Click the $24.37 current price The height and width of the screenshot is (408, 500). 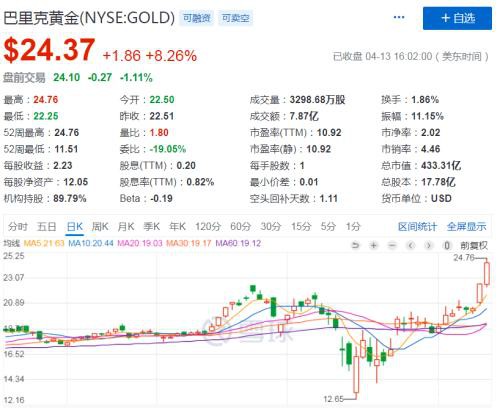[x=50, y=50]
